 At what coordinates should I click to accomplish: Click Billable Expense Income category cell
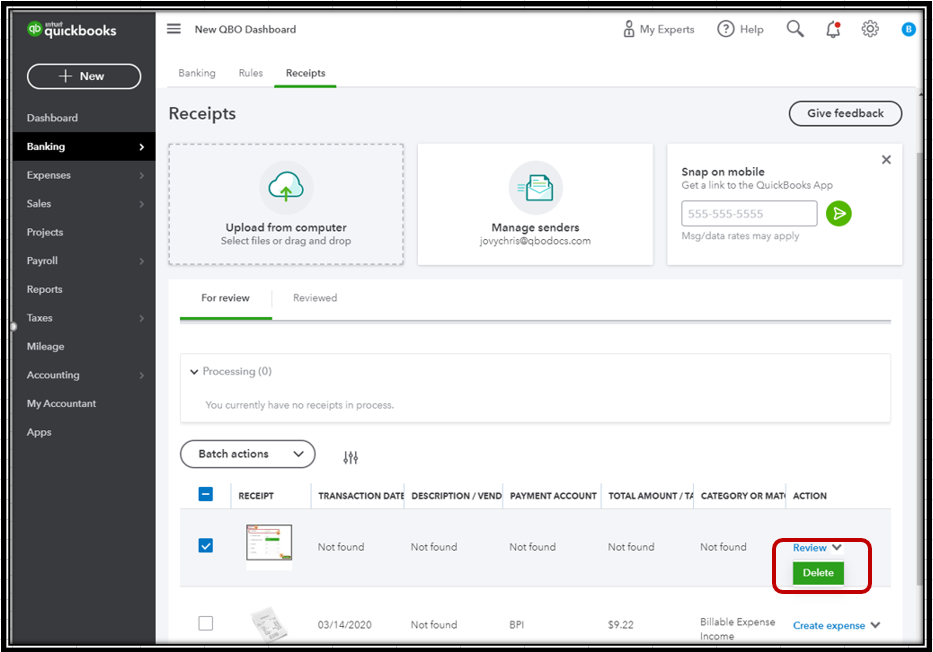pyautogui.click(x=737, y=629)
